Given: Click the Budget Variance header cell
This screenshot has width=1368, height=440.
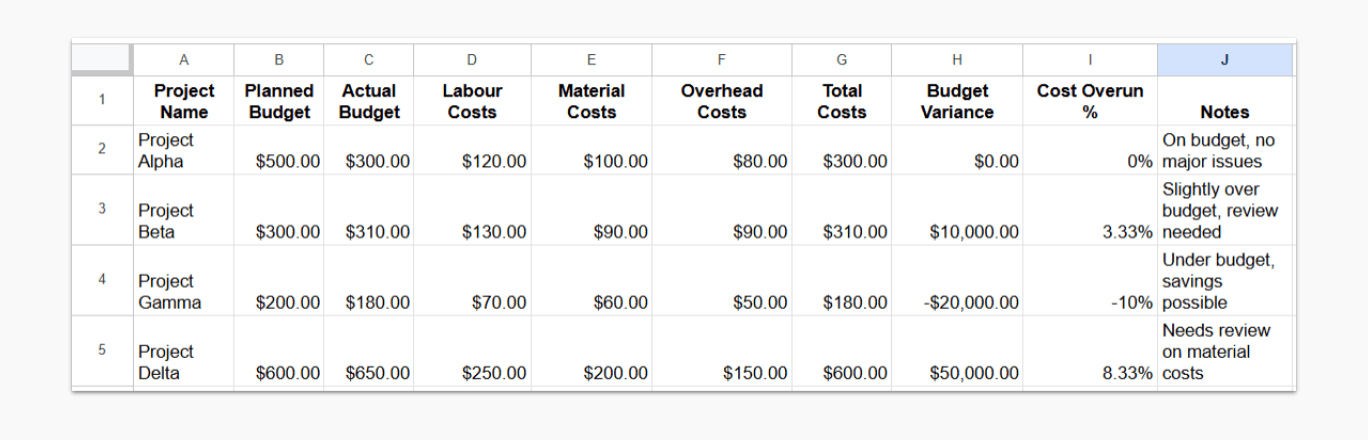Looking at the screenshot, I should pyautogui.click(x=957, y=101).
